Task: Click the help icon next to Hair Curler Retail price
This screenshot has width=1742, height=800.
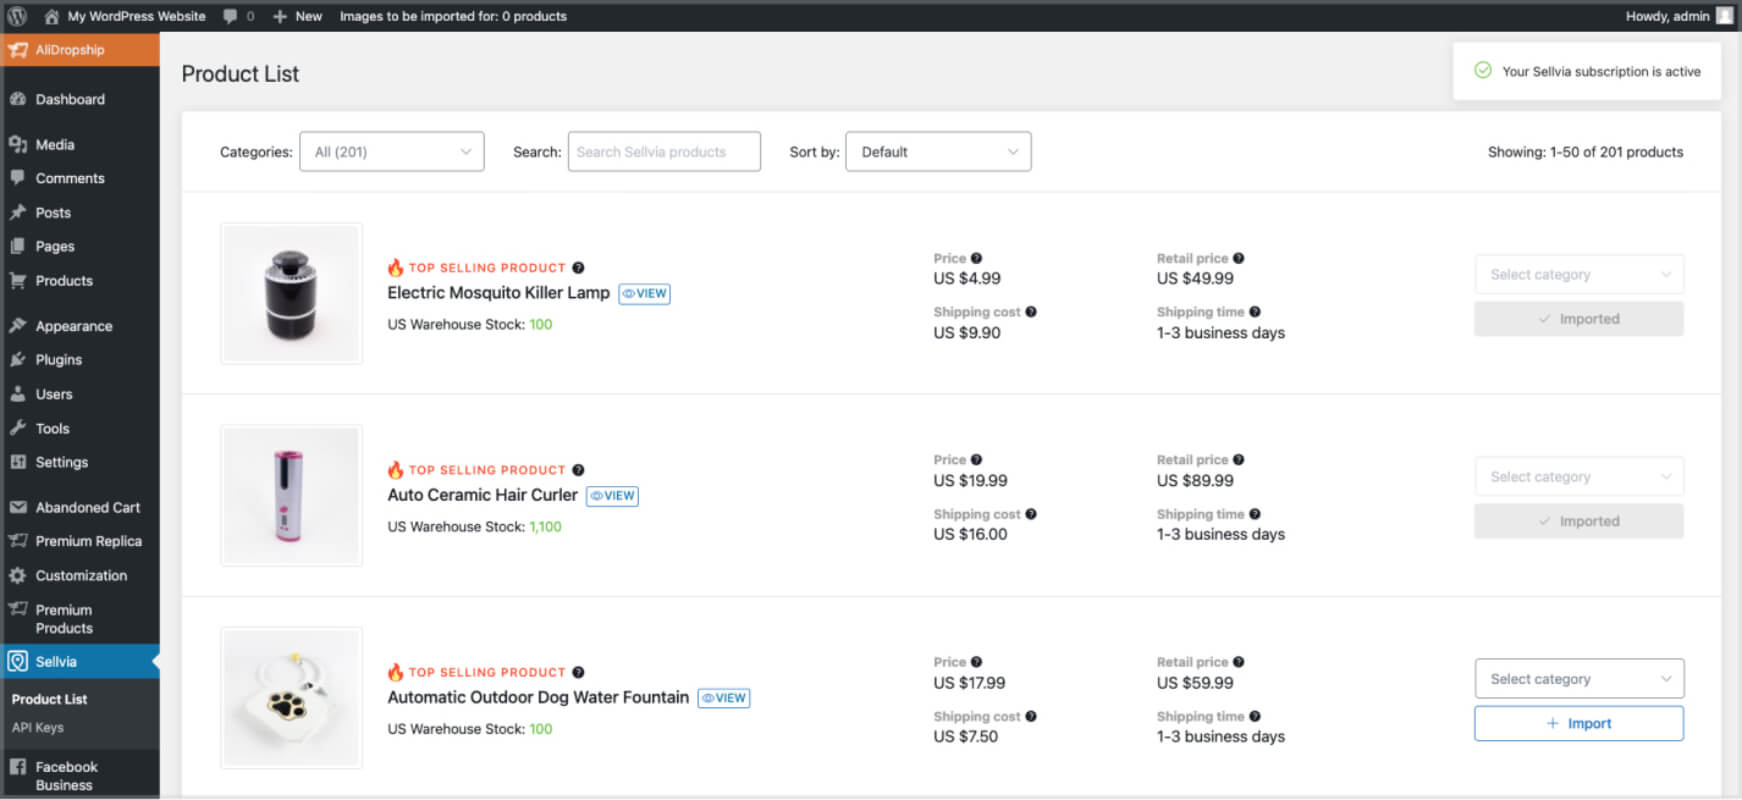Action: tap(1239, 460)
